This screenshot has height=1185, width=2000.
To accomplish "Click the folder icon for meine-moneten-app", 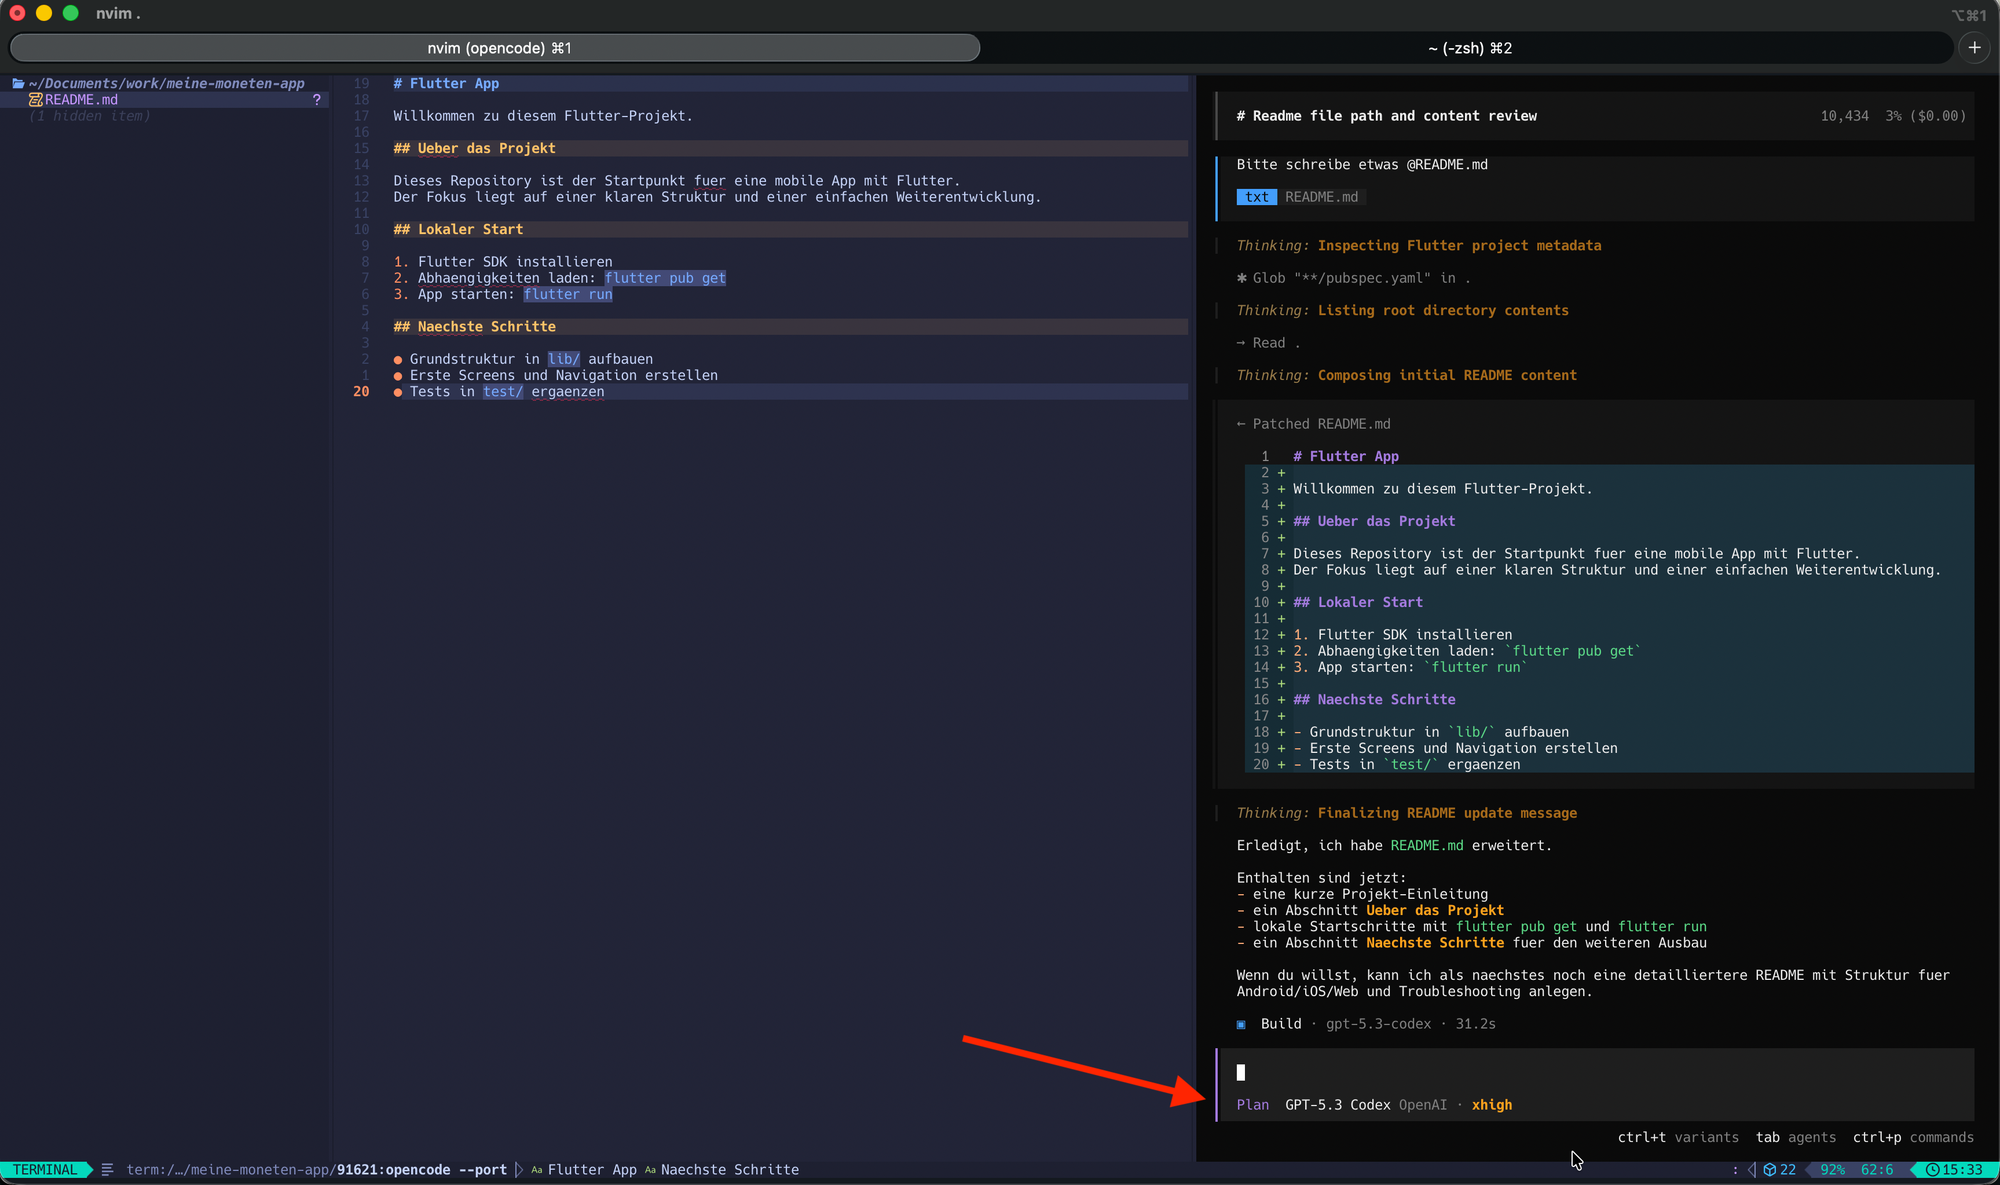I will click(x=18, y=84).
